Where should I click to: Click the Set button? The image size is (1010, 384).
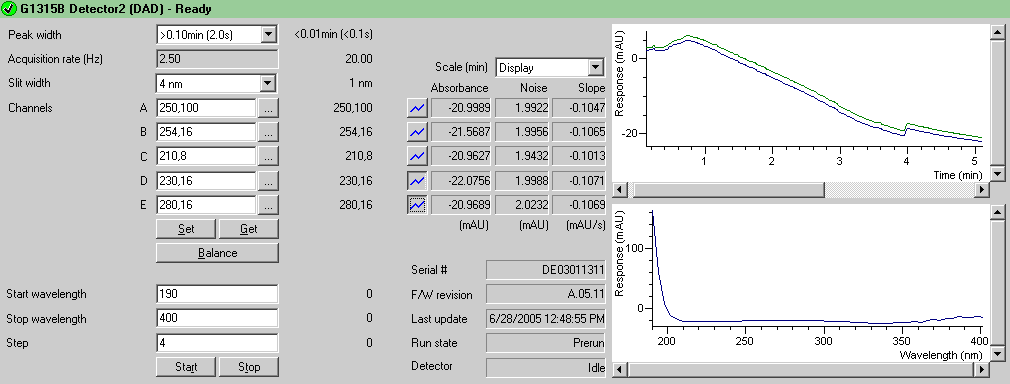[186, 229]
